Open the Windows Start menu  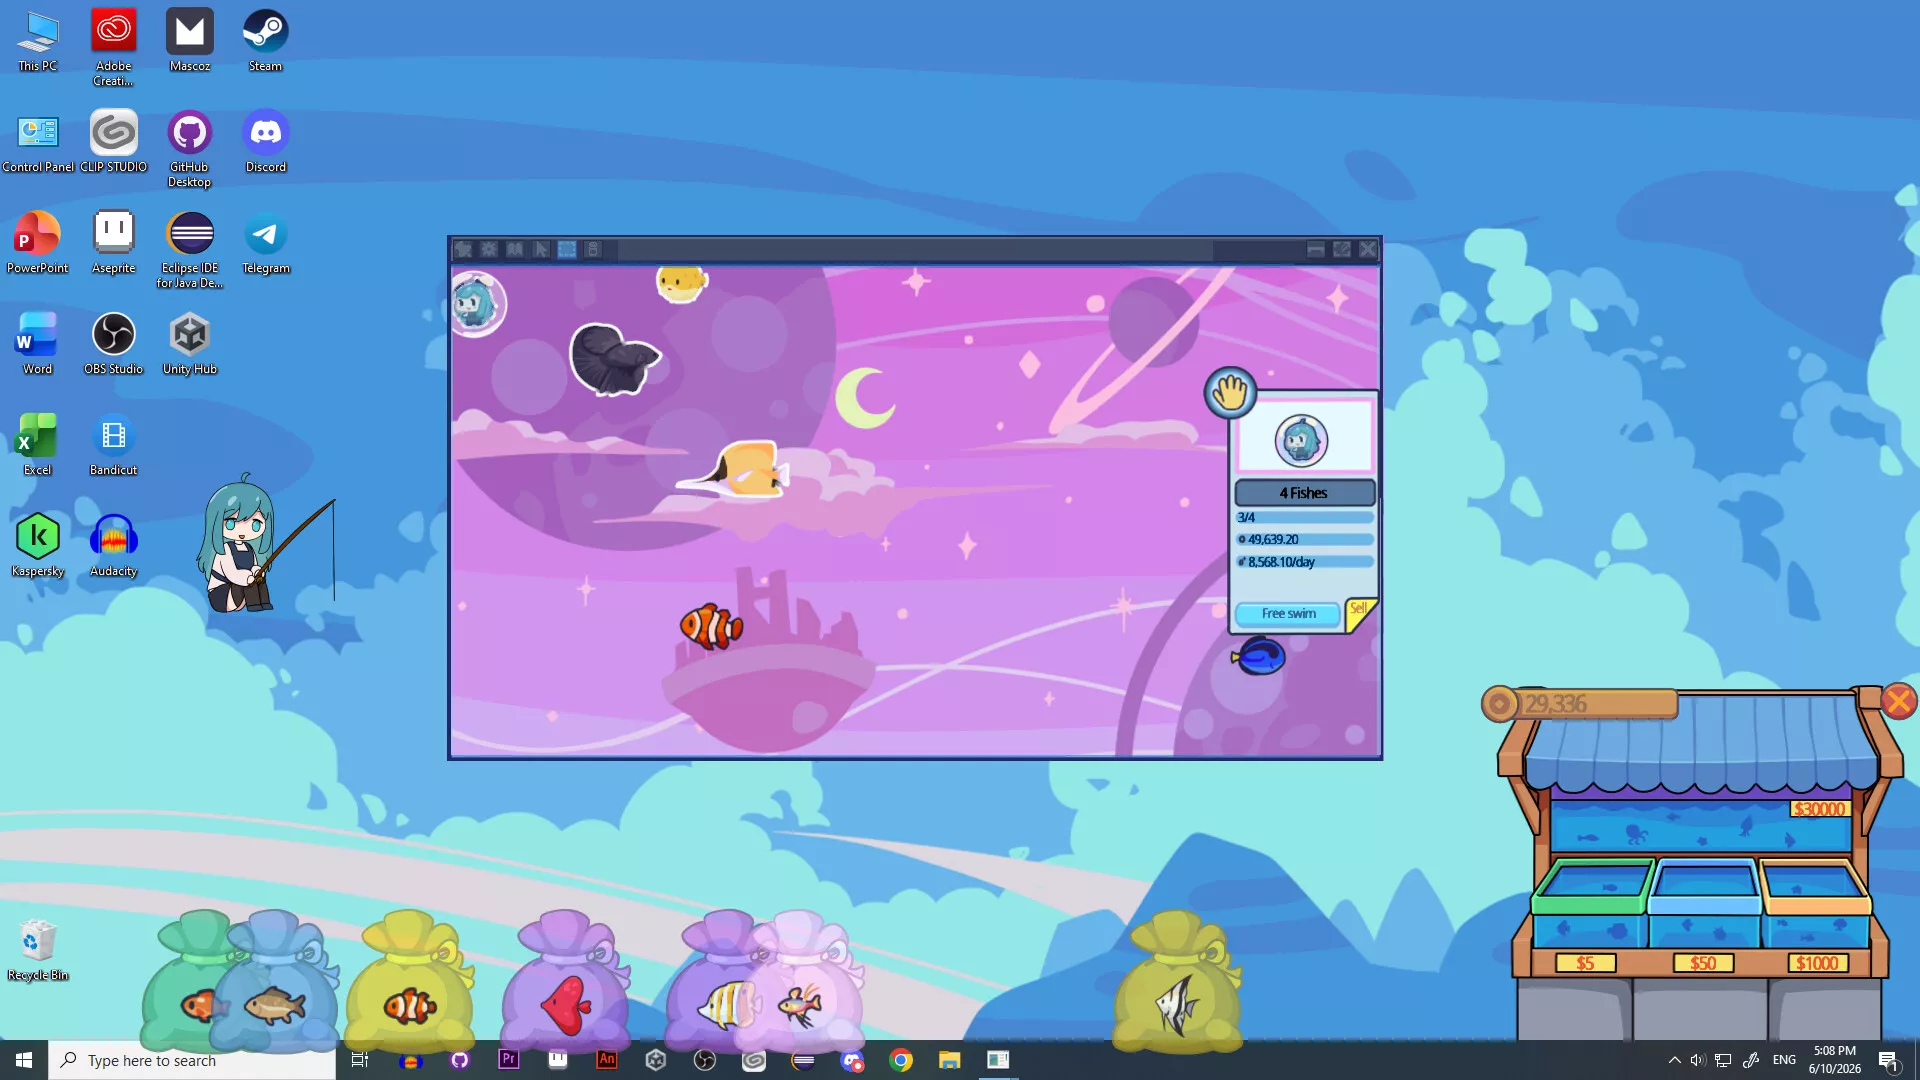point(24,1060)
